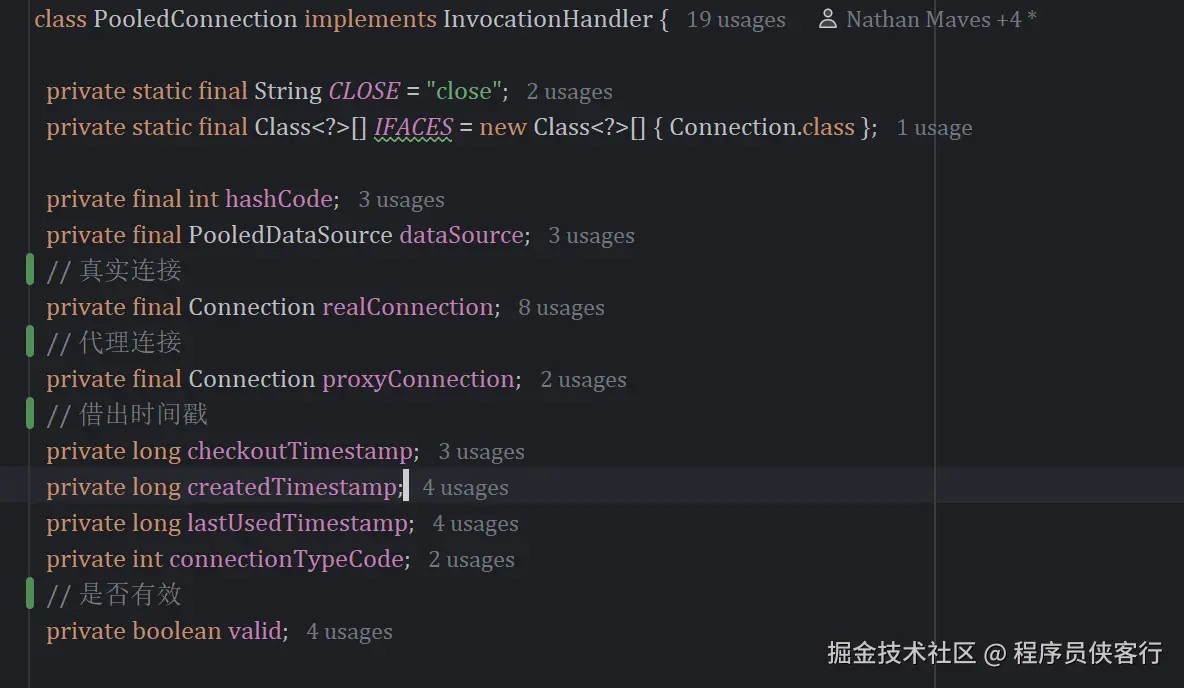Show usages of the lastUsedTimestamp field
Image resolution: width=1184 pixels, height=688 pixels.
click(x=475, y=524)
